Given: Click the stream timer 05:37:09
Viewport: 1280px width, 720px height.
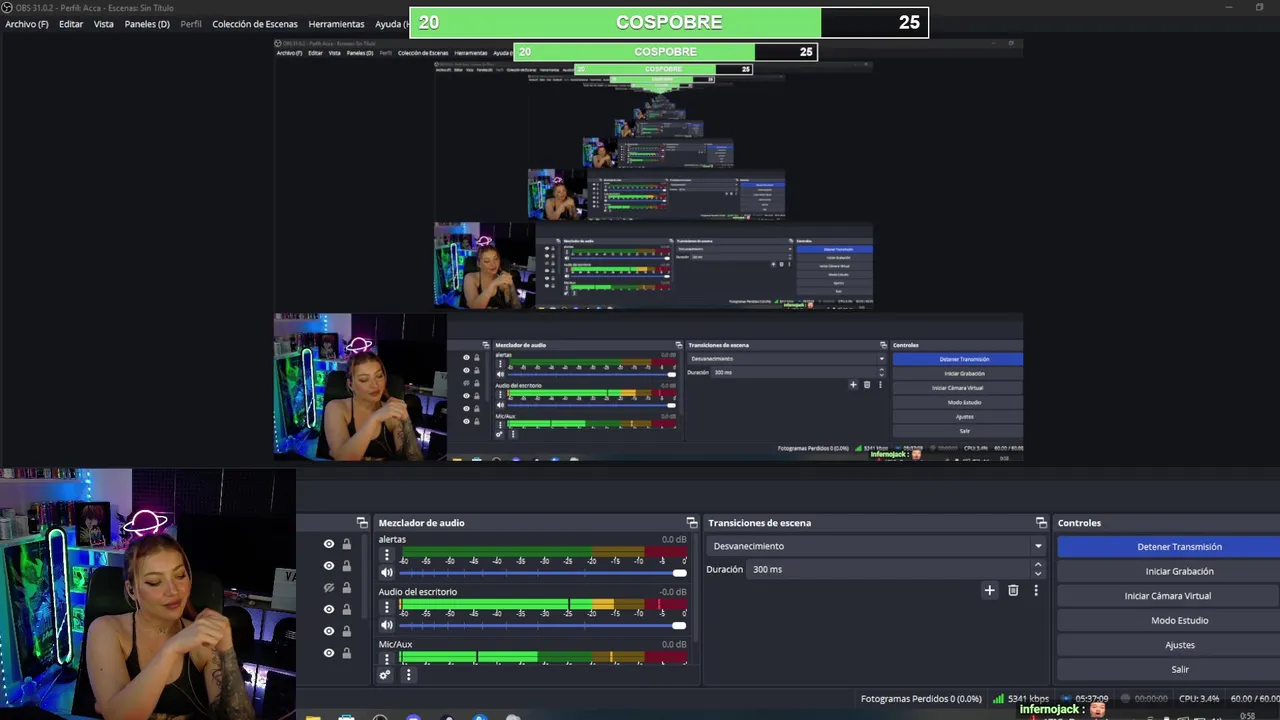Looking at the screenshot, I should pyautogui.click(x=1085, y=699).
